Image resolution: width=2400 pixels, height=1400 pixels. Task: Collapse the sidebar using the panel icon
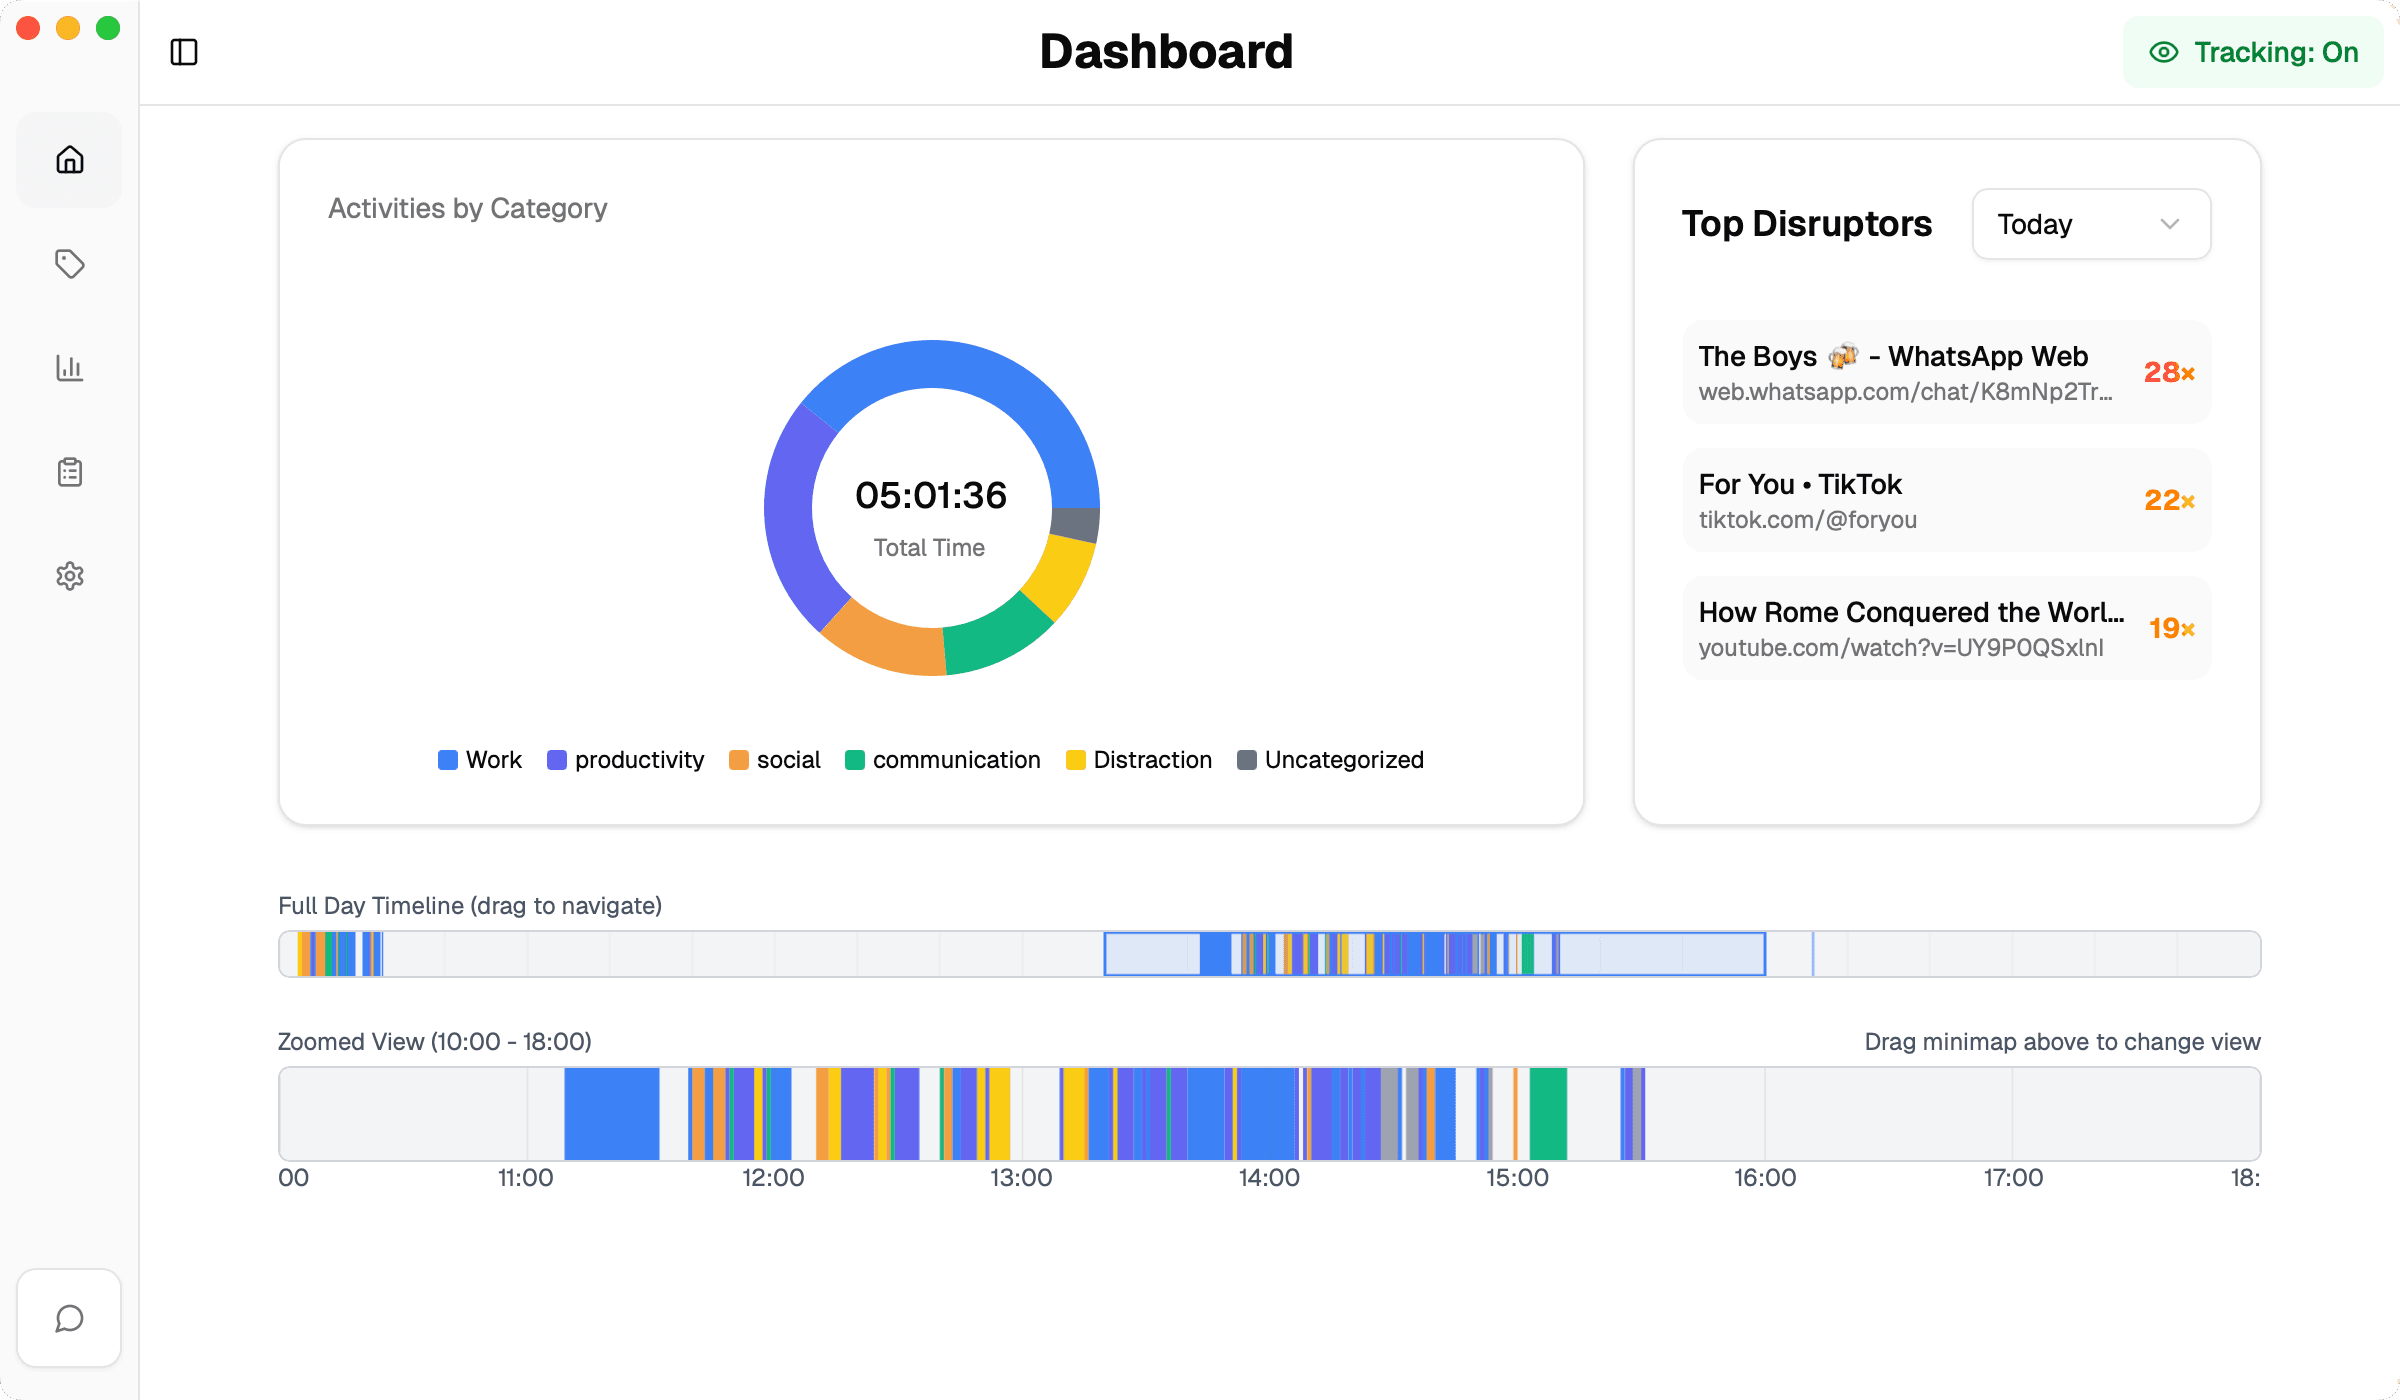(x=184, y=51)
